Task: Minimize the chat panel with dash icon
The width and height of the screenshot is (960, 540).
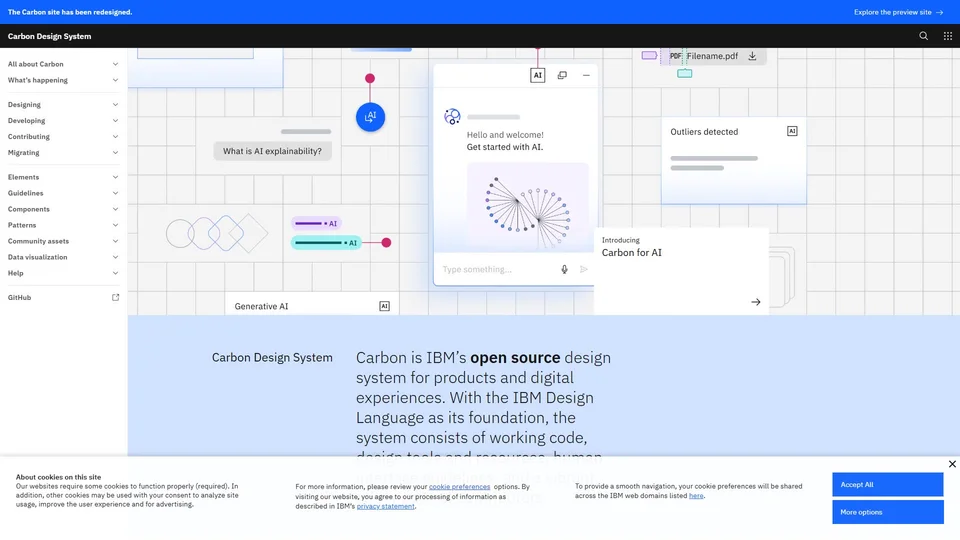Action: click(586, 75)
